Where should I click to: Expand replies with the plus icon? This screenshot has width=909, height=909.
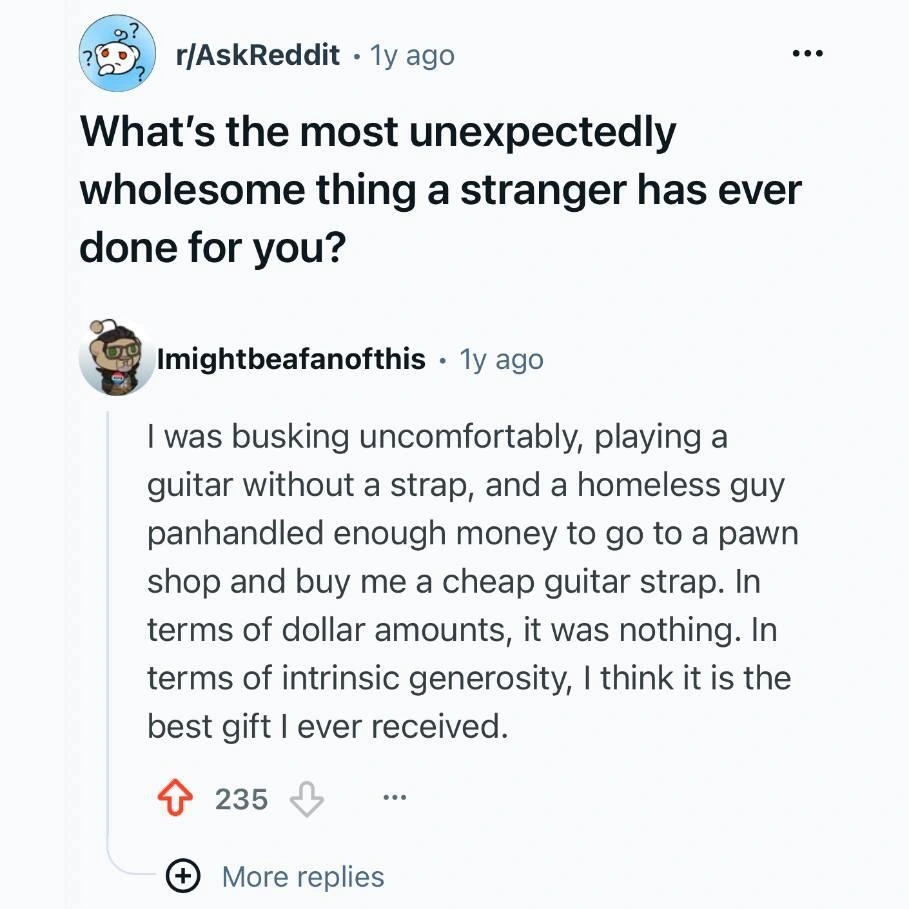pyautogui.click(x=182, y=877)
